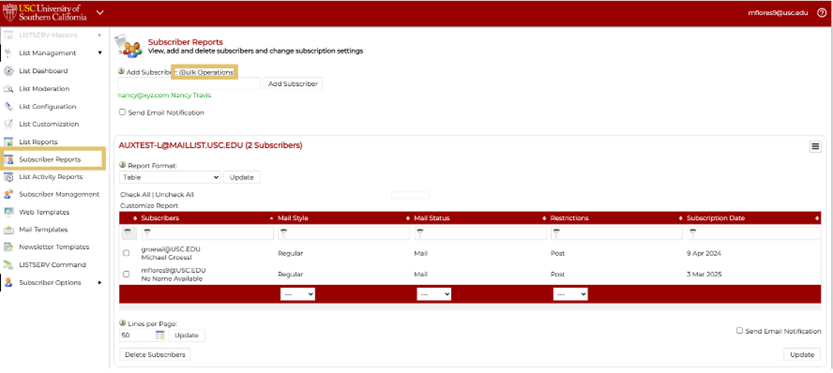Click the Subscription Date filter field
The width and height of the screenshot is (833, 373).
point(753,233)
